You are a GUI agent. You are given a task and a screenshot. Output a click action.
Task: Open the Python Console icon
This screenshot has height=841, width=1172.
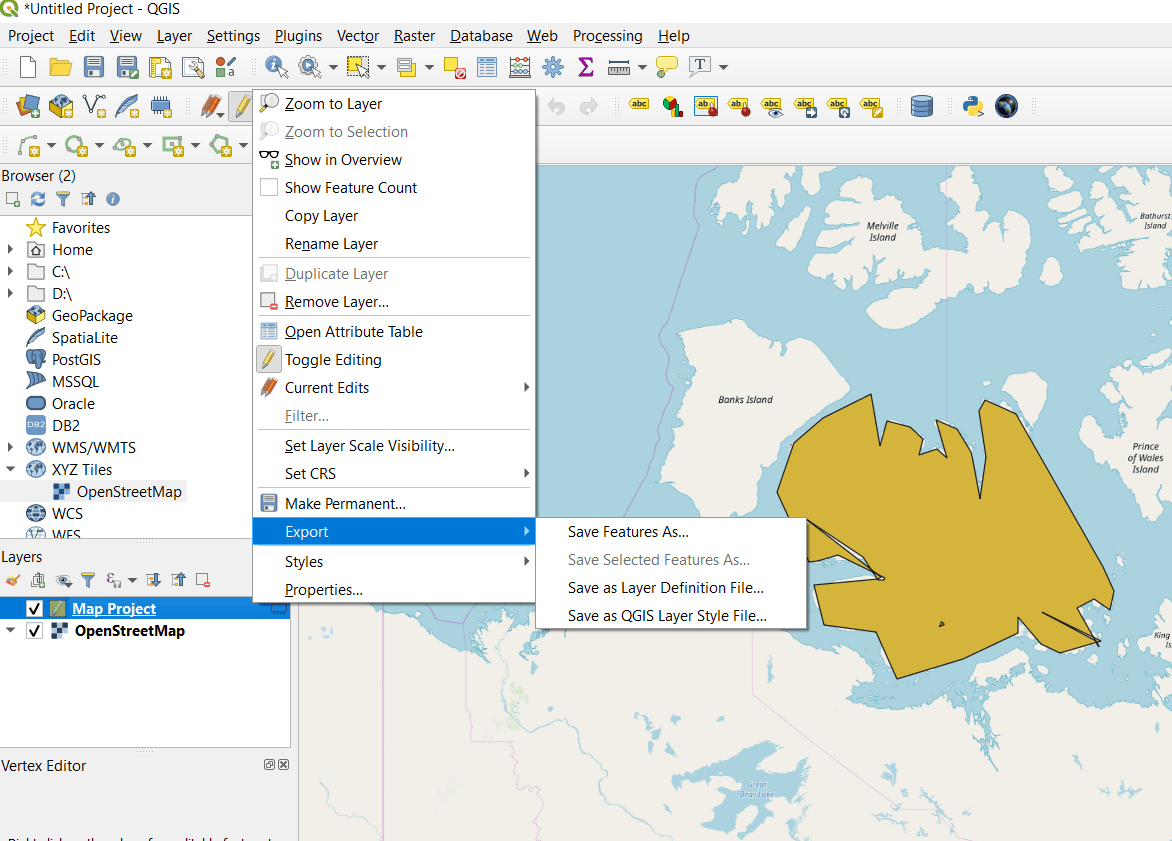point(971,106)
